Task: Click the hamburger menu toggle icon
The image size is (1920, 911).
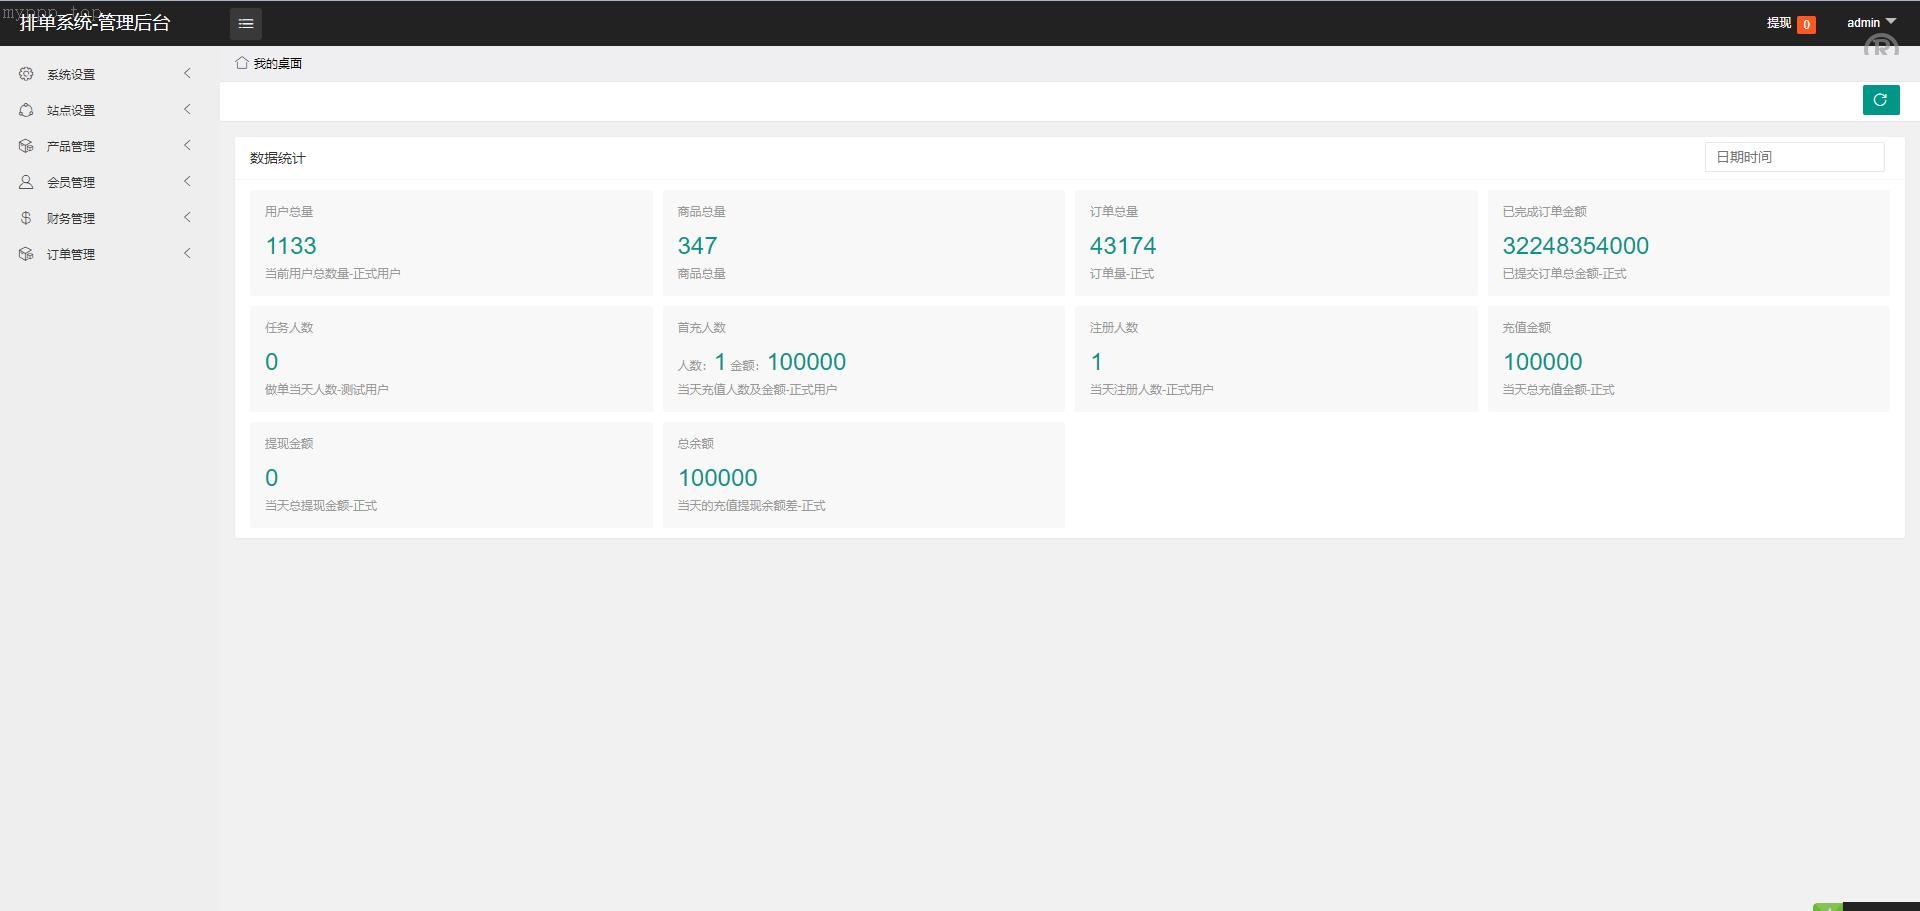Action: tap(246, 23)
